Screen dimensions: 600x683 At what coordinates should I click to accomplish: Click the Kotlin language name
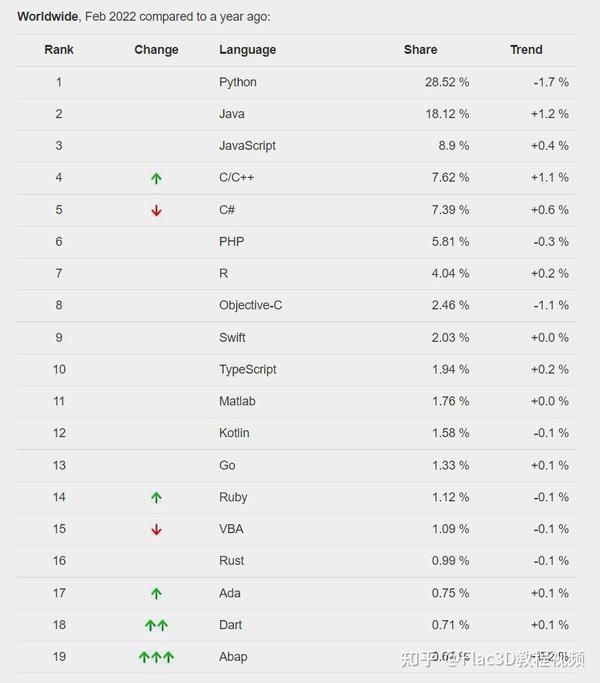[234, 433]
